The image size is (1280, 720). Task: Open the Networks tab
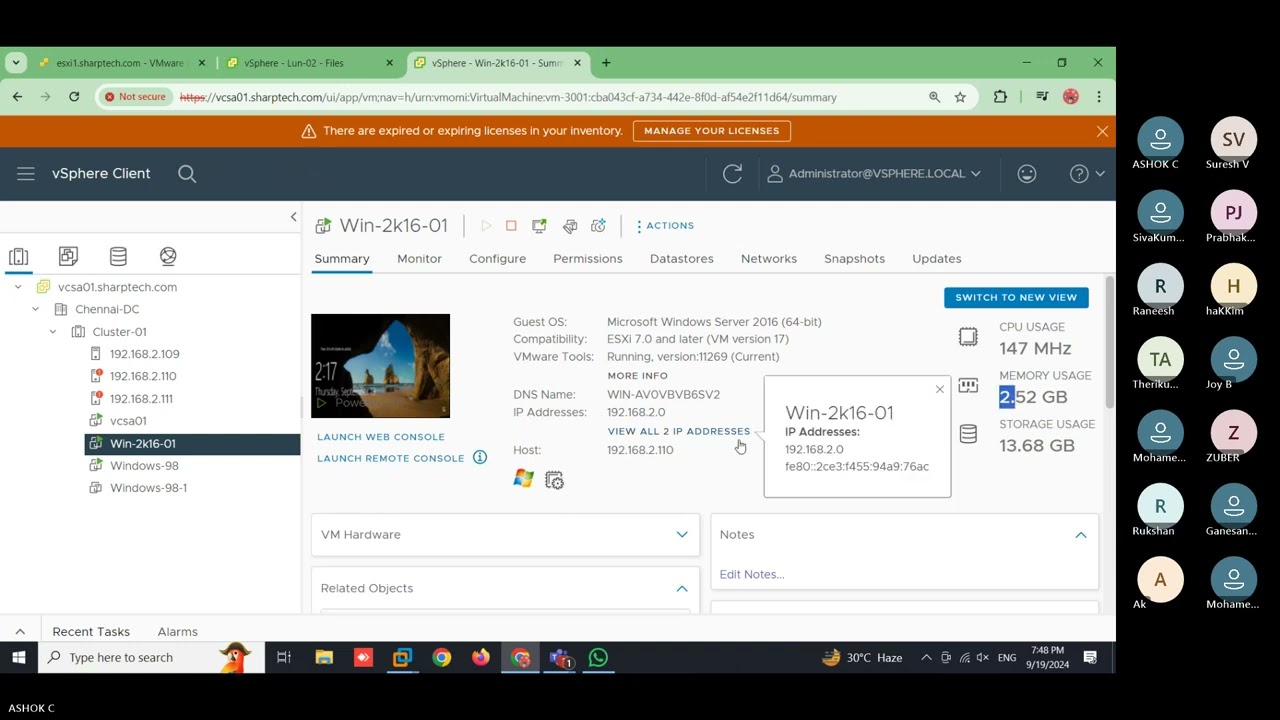[x=769, y=259]
